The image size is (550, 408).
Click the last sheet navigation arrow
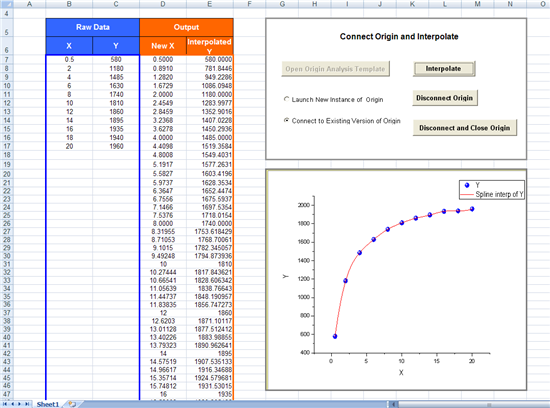(x=27, y=404)
